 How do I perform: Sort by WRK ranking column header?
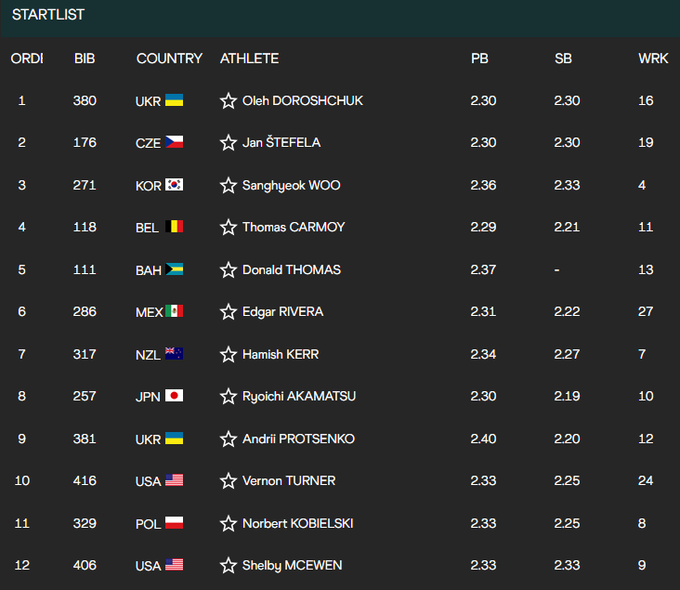tap(653, 58)
